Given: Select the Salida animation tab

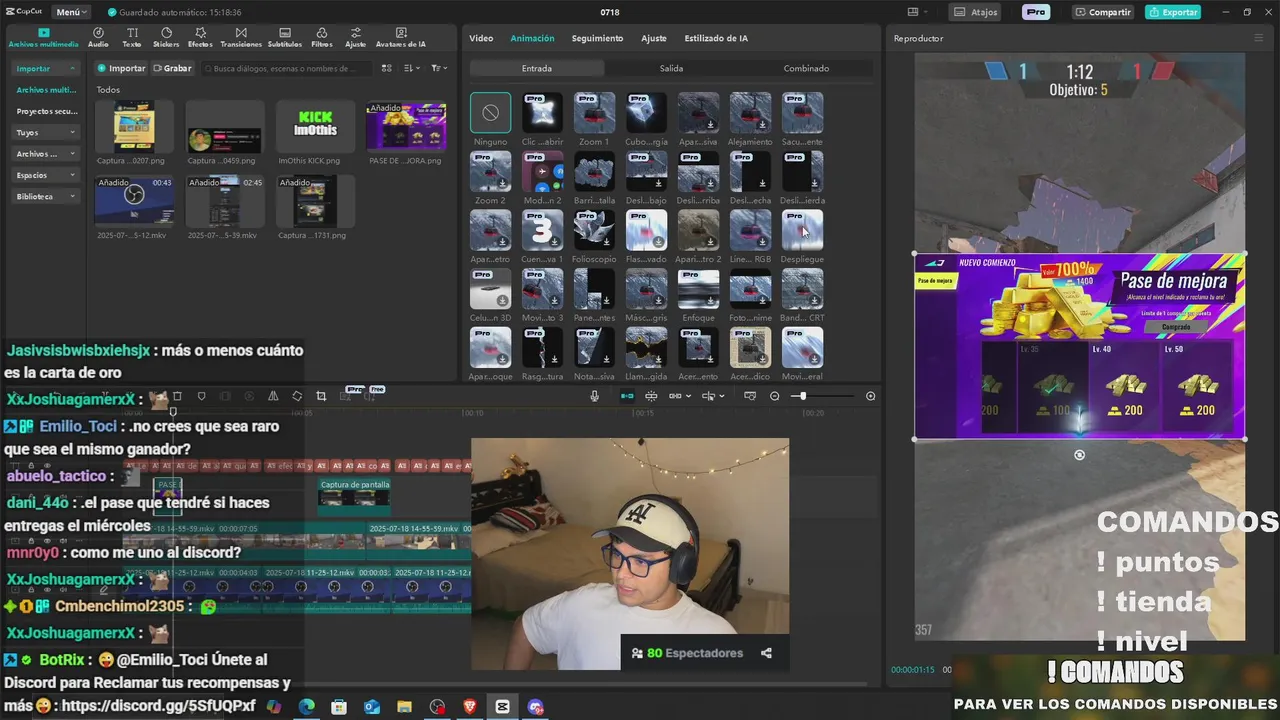Looking at the screenshot, I should [671, 68].
